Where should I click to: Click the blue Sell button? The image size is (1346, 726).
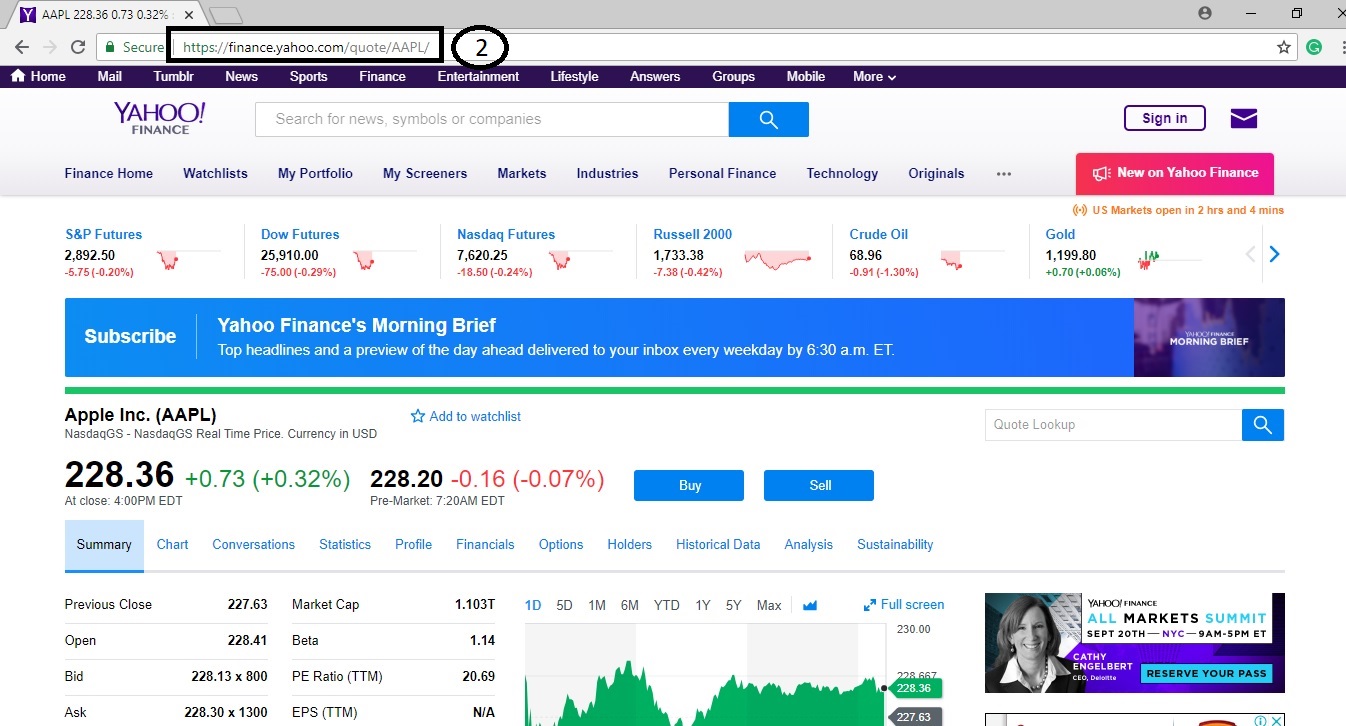click(x=819, y=485)
